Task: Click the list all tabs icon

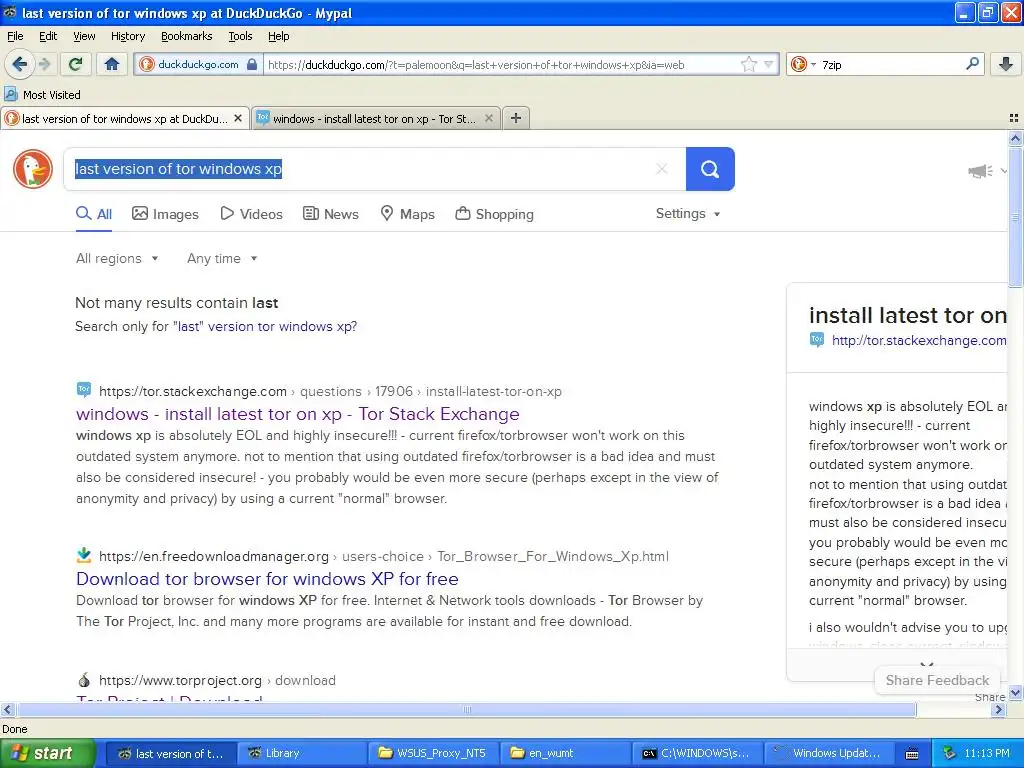Action: pos(1014,118)
